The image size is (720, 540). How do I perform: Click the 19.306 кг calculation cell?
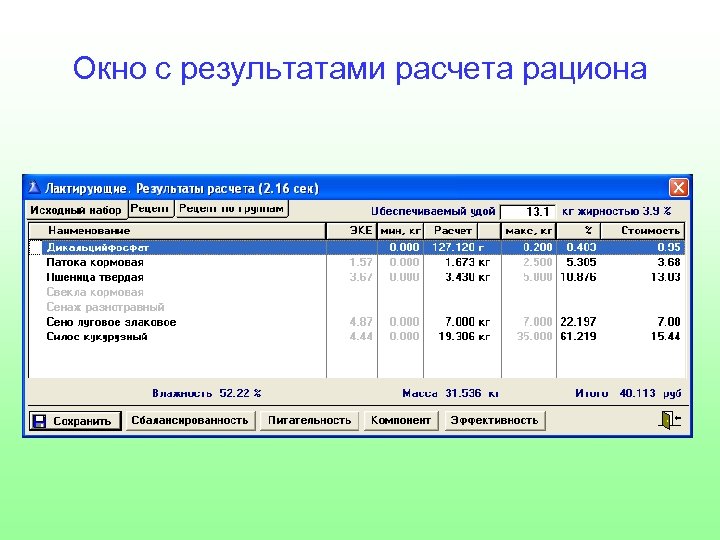pyautogui.click(x=464, y=337)
